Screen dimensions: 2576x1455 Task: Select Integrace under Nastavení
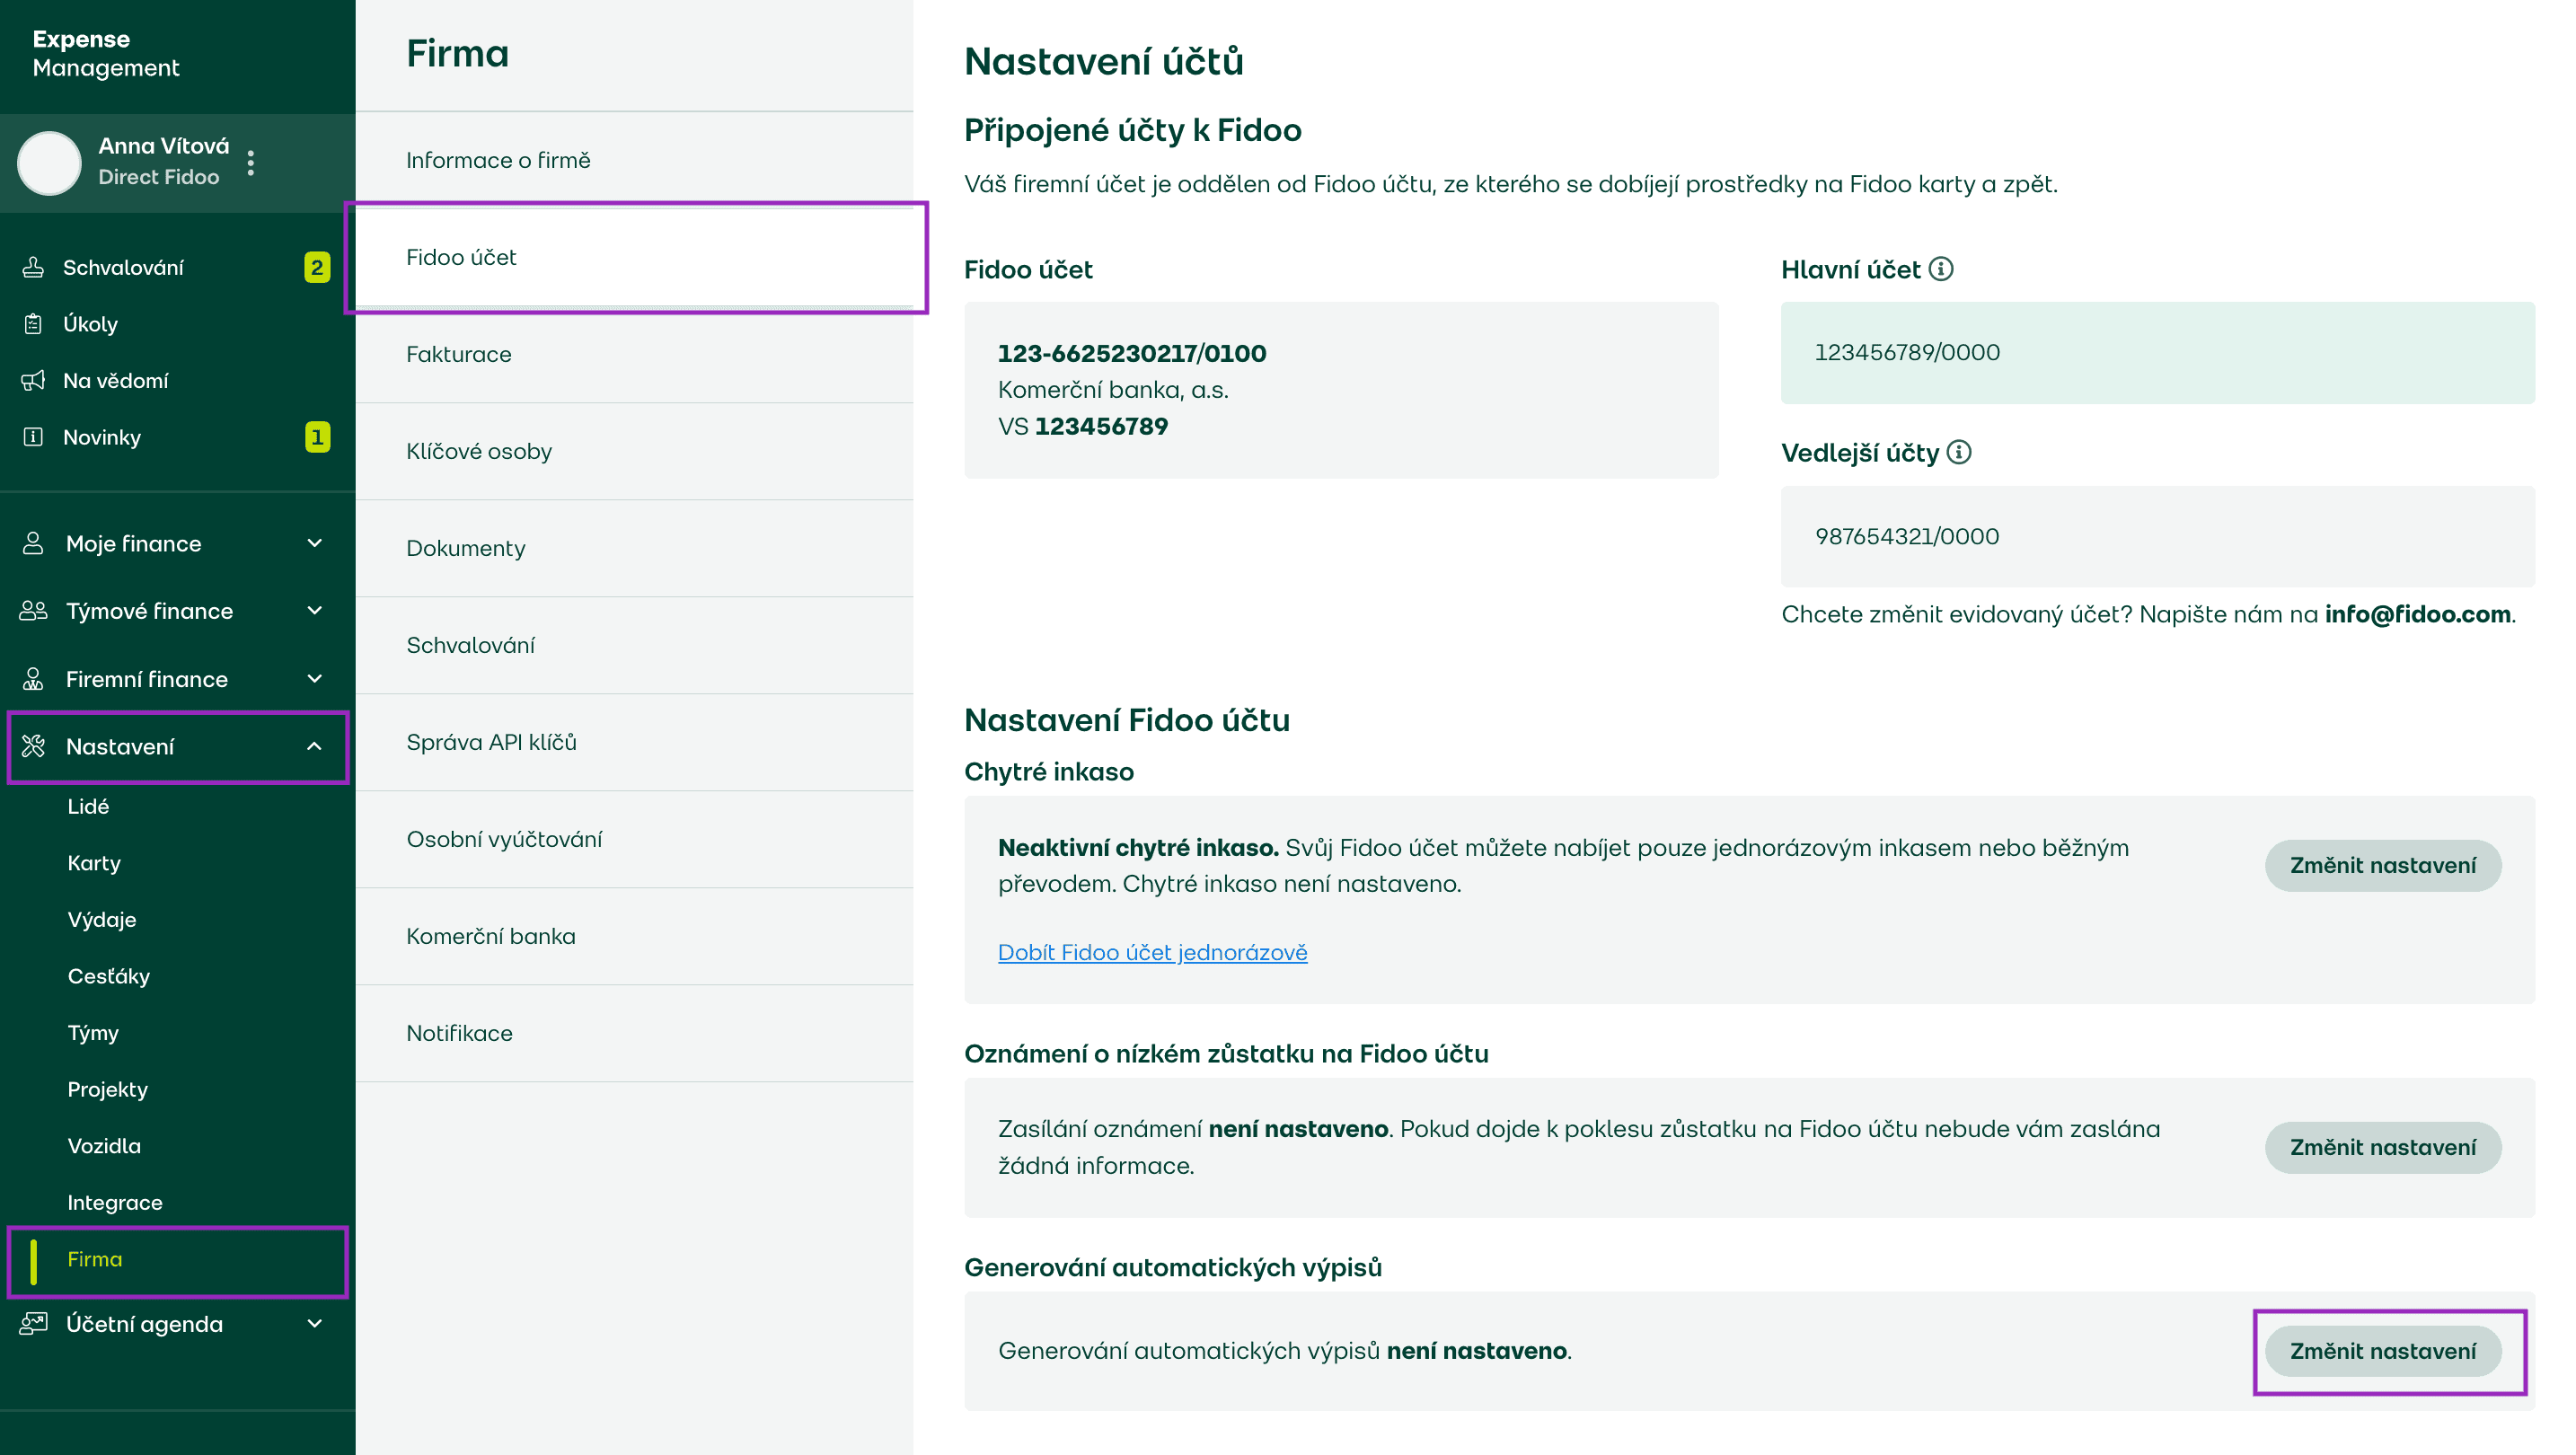115,1202
